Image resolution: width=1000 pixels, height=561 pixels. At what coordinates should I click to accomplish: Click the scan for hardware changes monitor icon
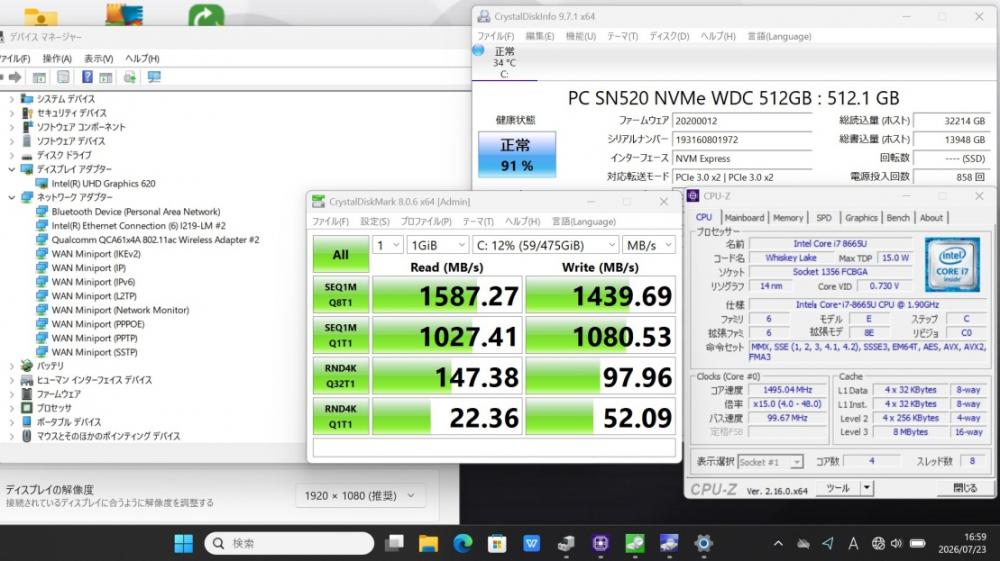tap(154, 77)
